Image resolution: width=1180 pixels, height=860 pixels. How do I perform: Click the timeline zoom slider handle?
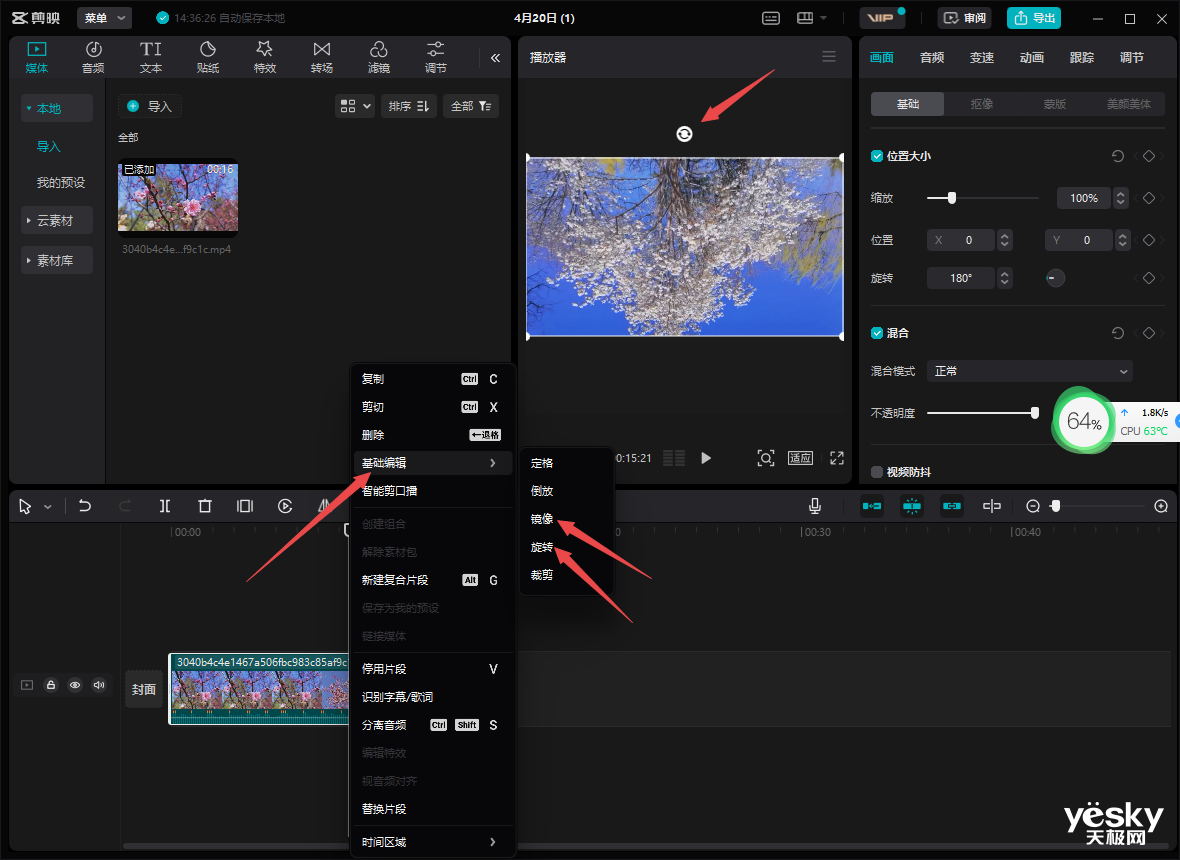1056,506
